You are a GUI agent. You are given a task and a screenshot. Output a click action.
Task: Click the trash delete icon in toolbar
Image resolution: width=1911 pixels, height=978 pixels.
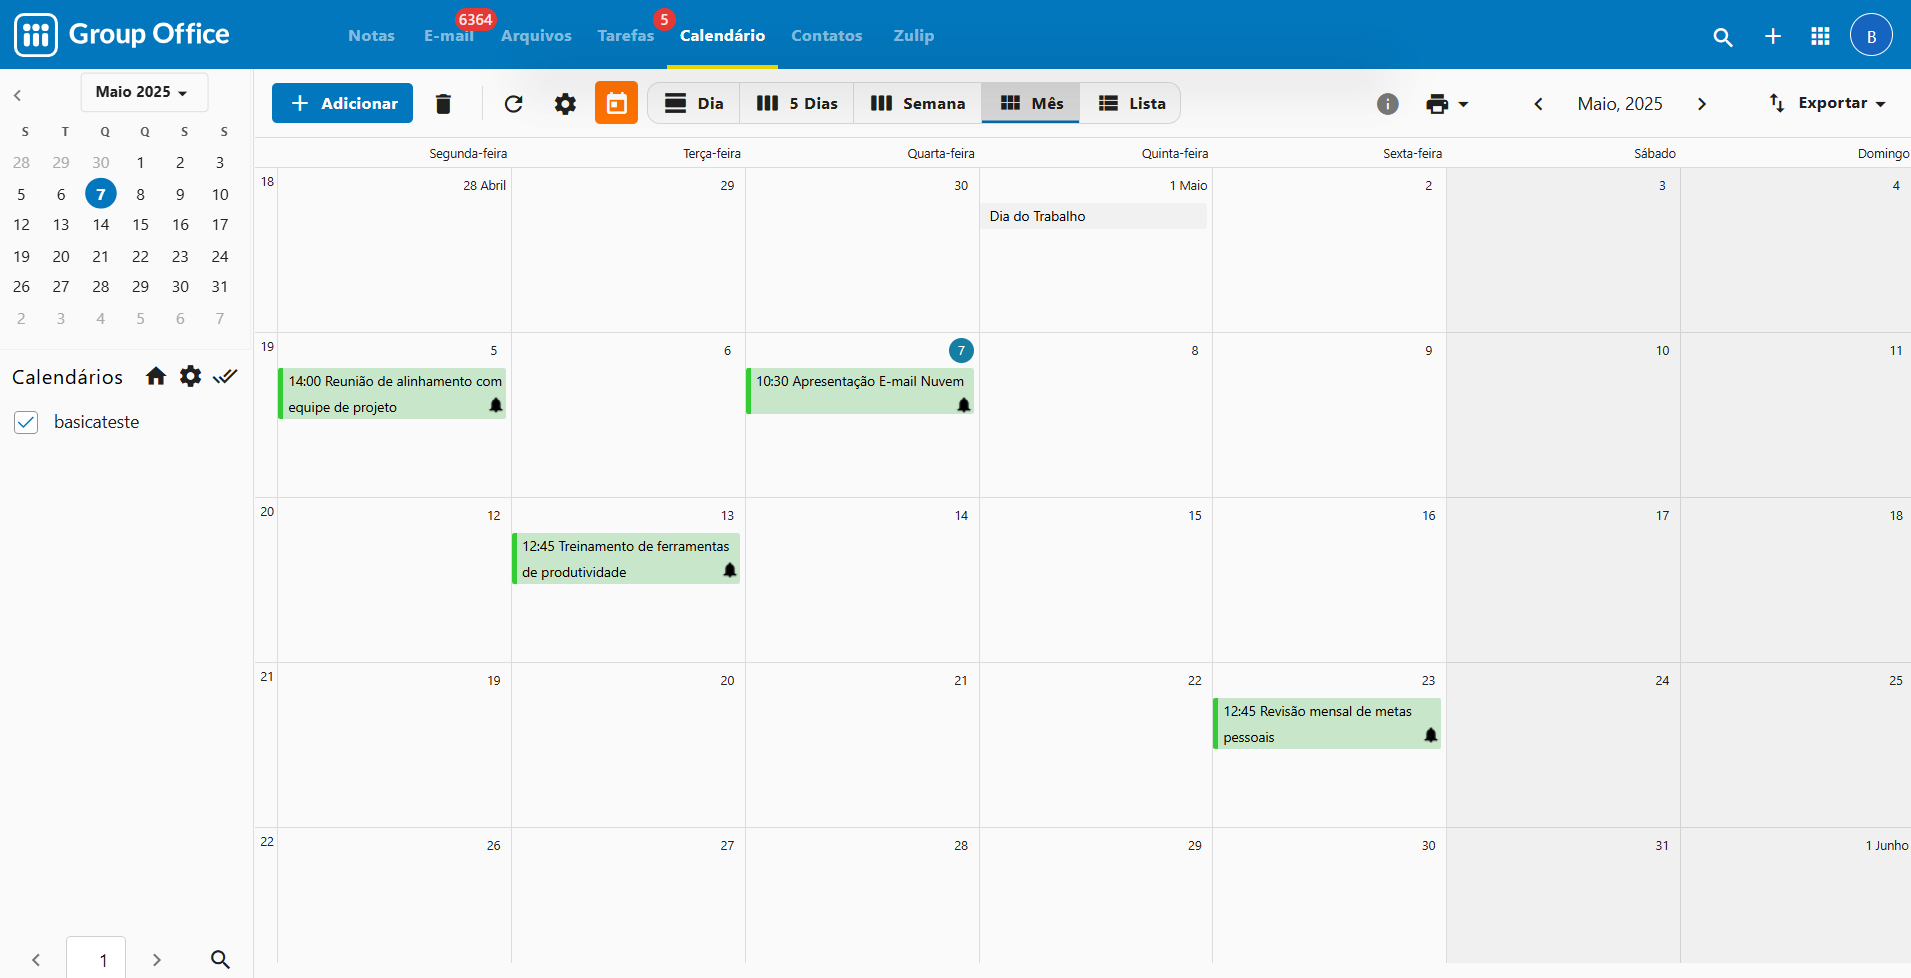pyautogui.click(x=443, y=104)
